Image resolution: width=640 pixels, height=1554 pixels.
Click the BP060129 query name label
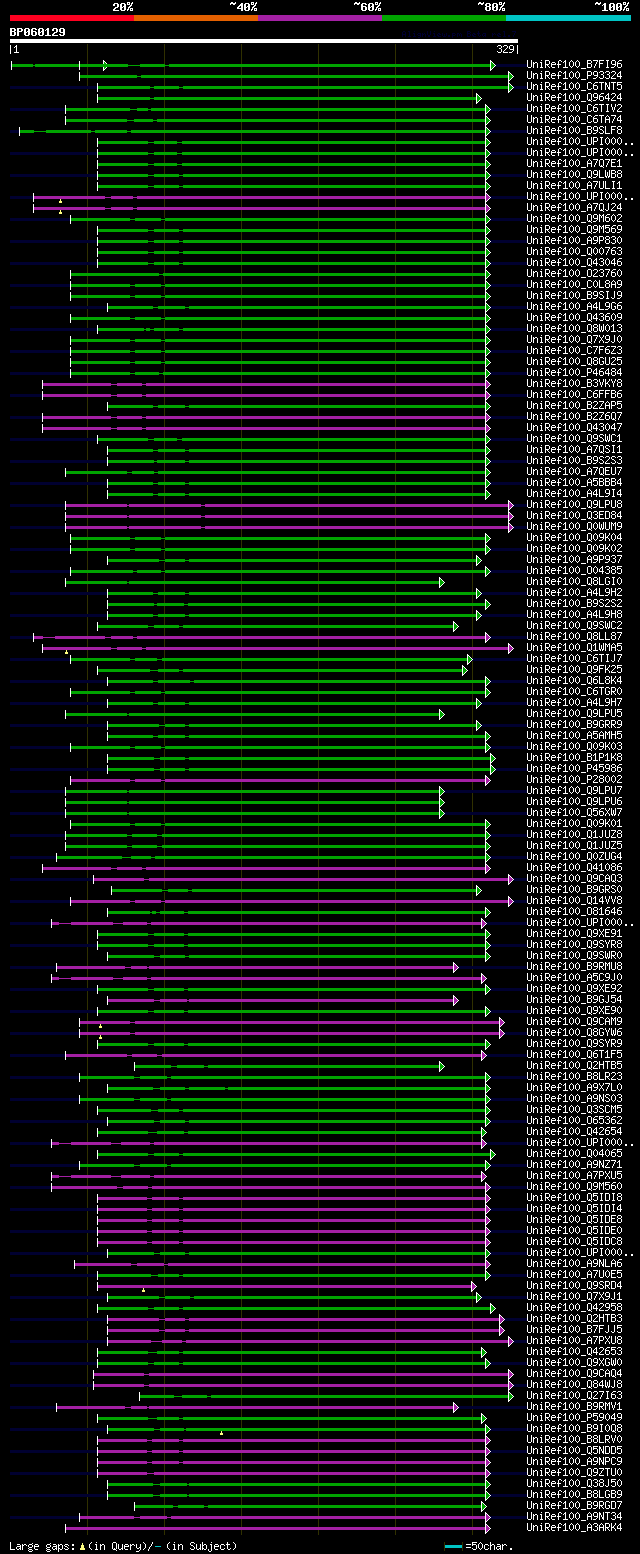pyautogui.click(x=38, y=32)
